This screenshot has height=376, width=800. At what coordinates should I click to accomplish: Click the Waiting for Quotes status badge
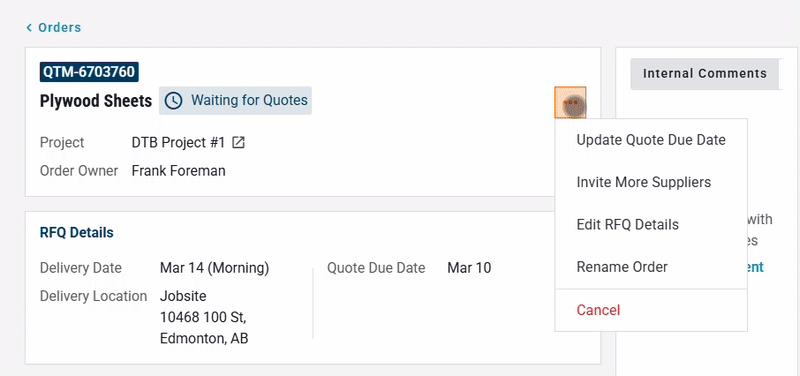pyautogui.click(x=235, y=101)
